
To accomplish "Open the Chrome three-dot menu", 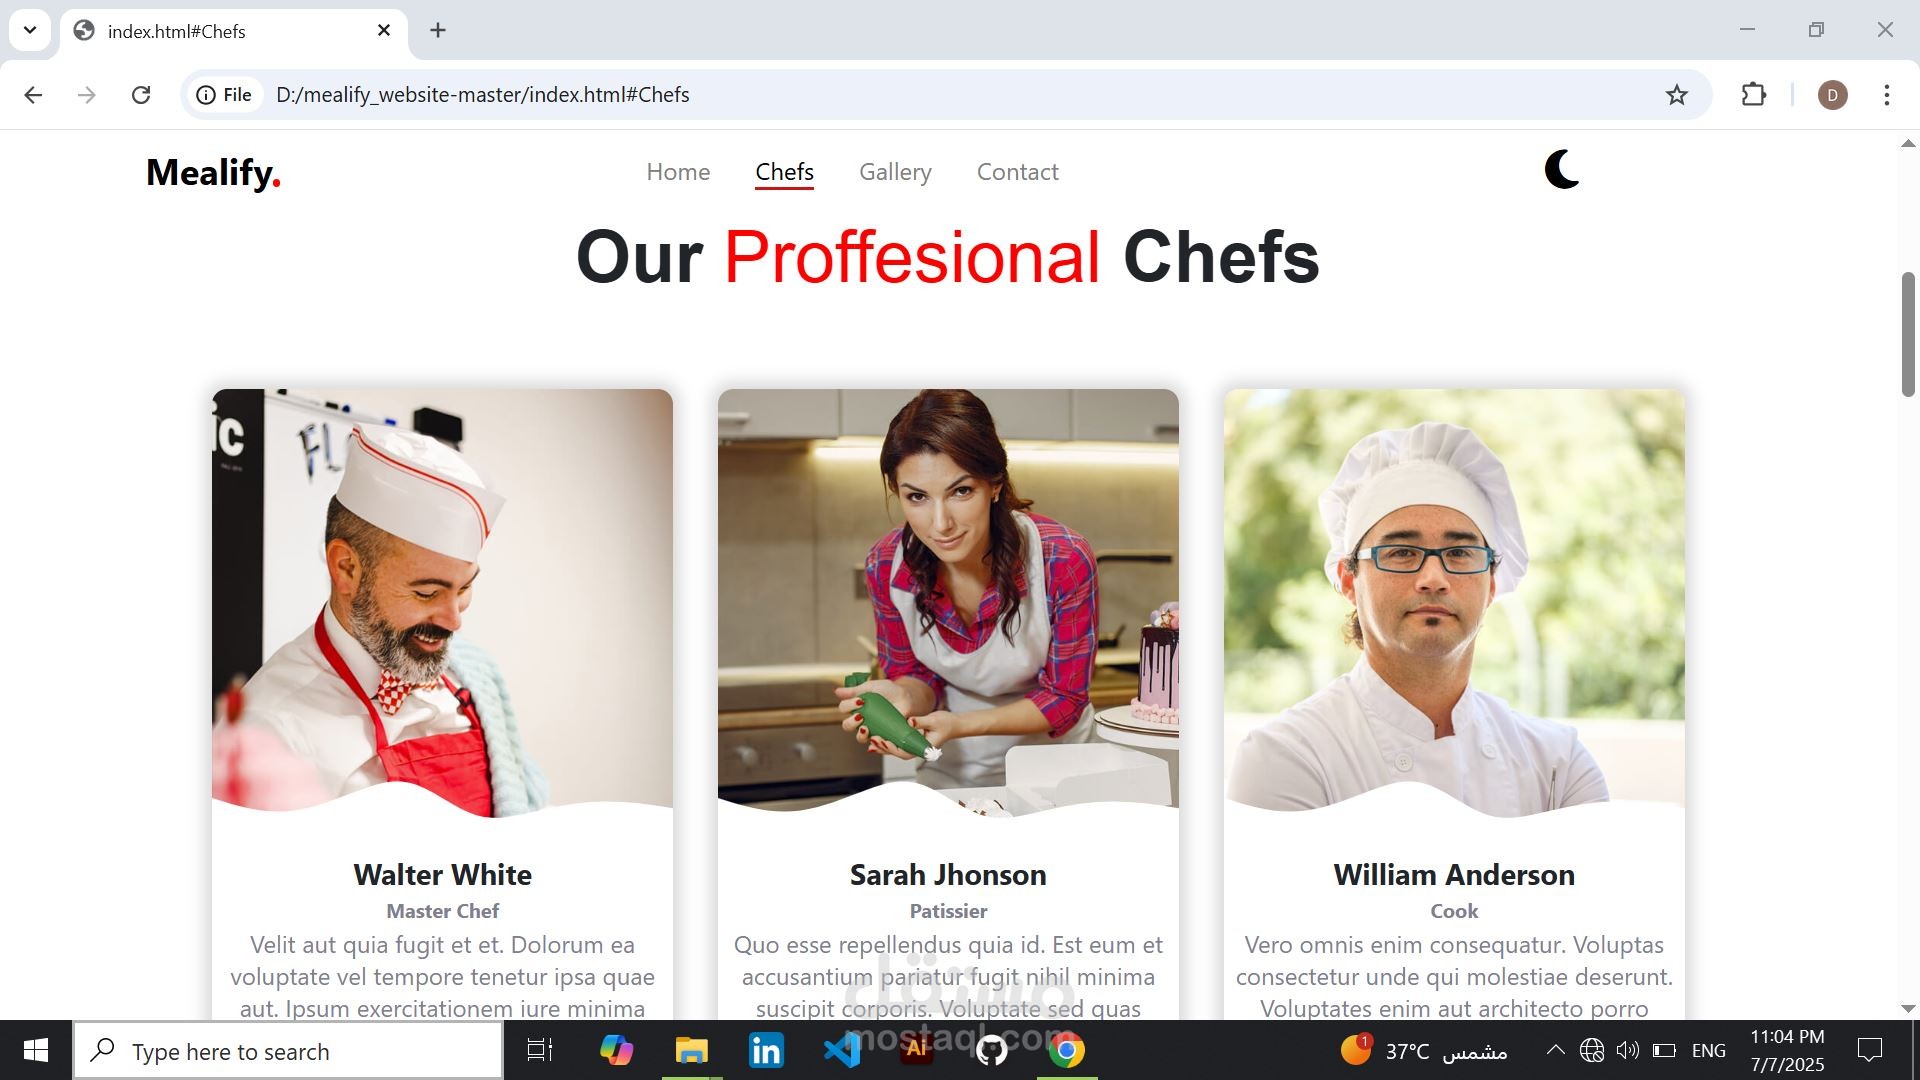I will click(x=1887, y=95).
